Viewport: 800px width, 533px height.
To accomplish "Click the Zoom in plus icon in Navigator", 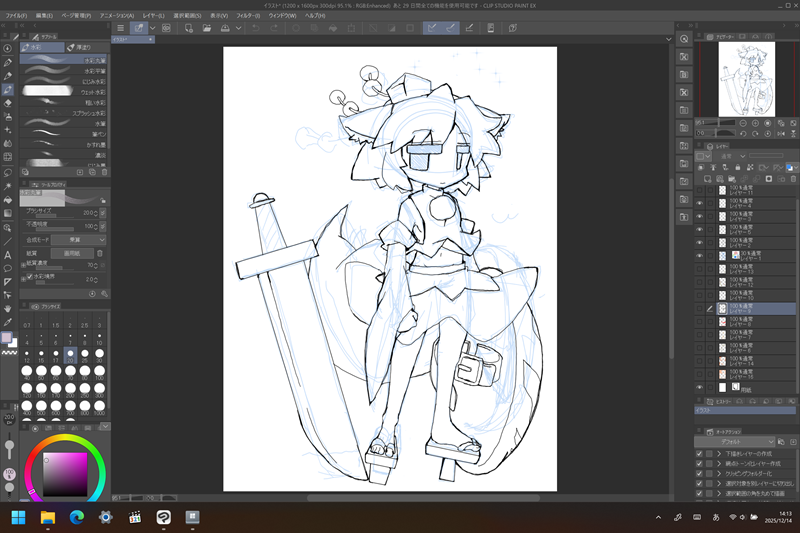I will (755, 123).
